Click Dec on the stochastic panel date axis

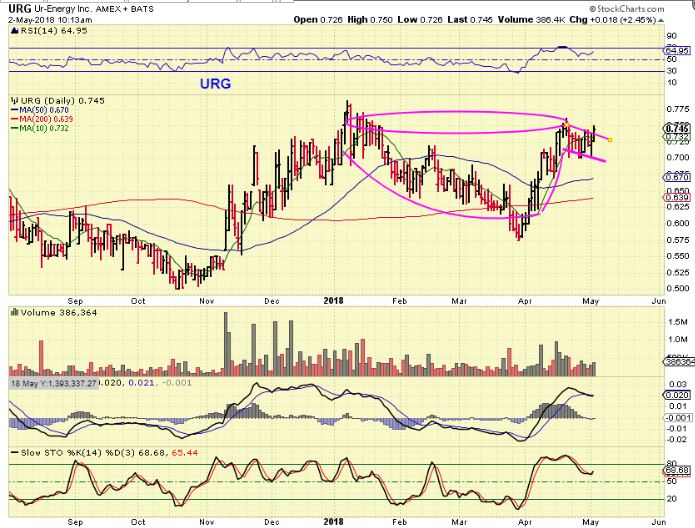pos(272,522)
